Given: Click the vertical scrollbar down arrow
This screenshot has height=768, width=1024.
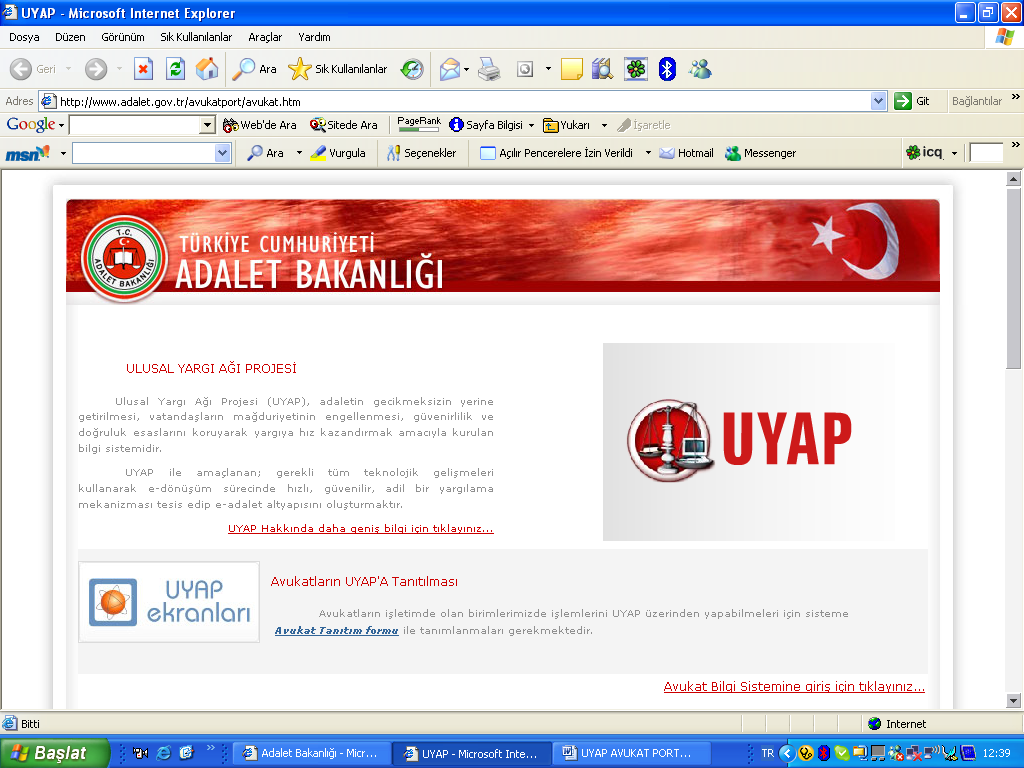Looking at the screenshot, I should click(1014, 701).
